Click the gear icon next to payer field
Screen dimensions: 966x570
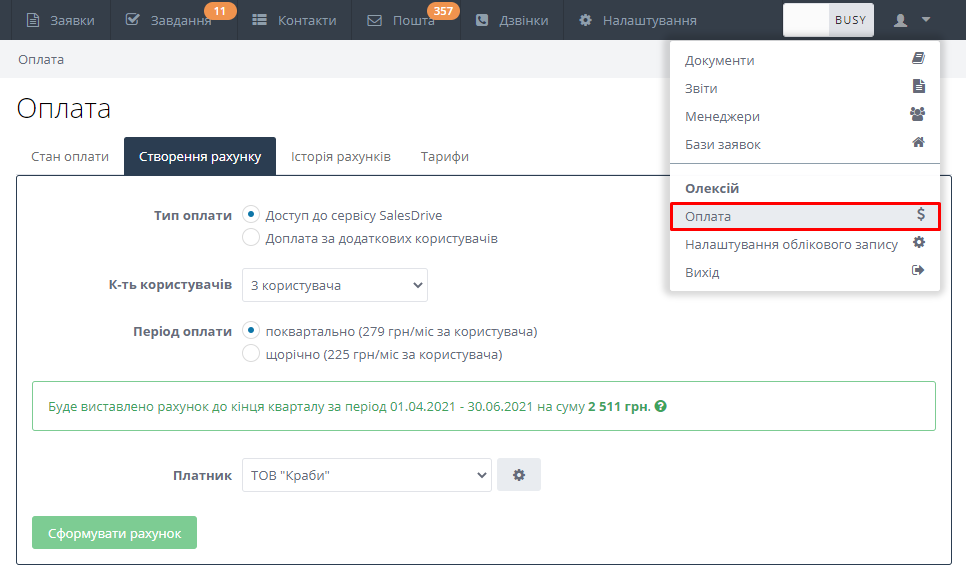pyautogui.click(x=518, y=475)
